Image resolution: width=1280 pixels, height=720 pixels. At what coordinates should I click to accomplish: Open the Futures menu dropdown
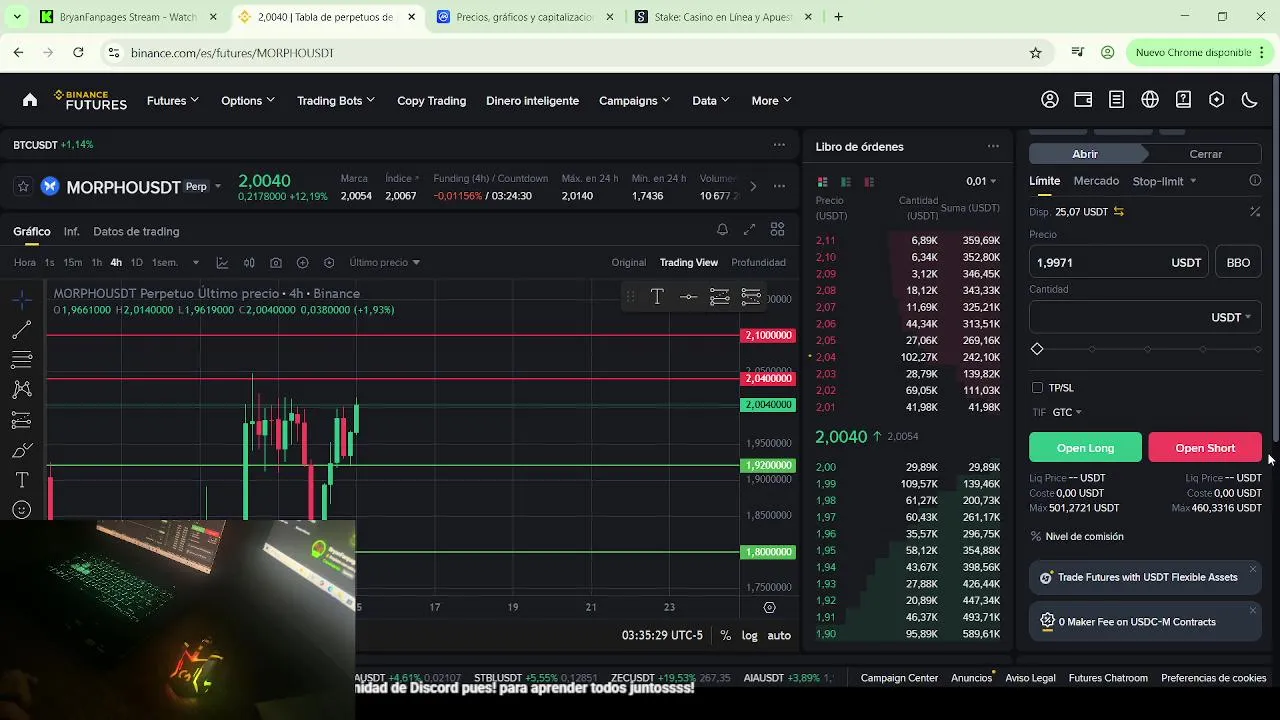coord(173,100)
